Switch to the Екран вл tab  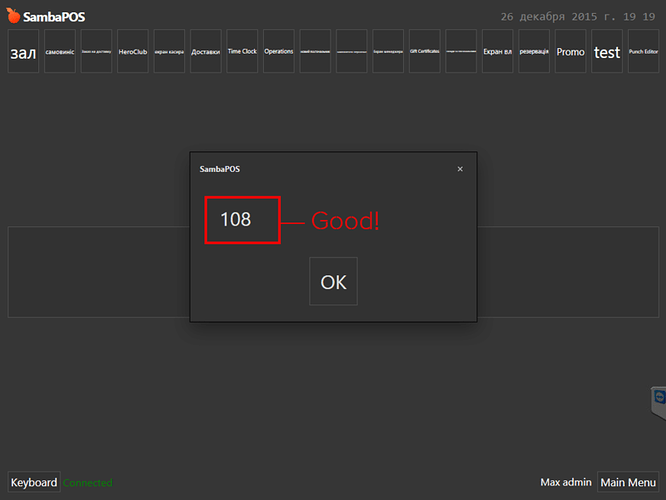497,51
